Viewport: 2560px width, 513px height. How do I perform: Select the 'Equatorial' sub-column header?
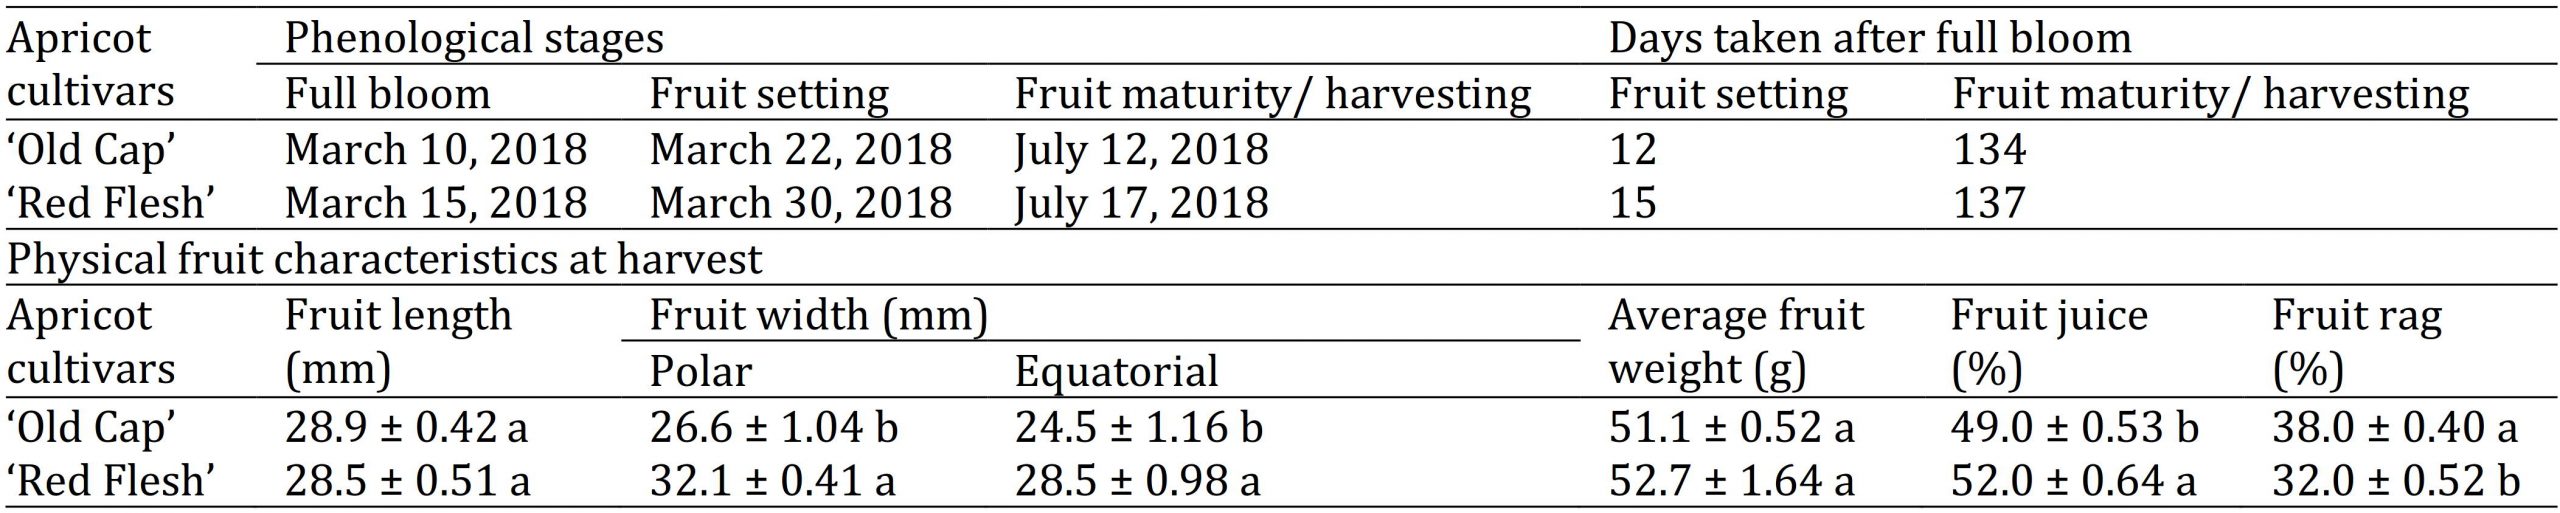coord(1117,373)
